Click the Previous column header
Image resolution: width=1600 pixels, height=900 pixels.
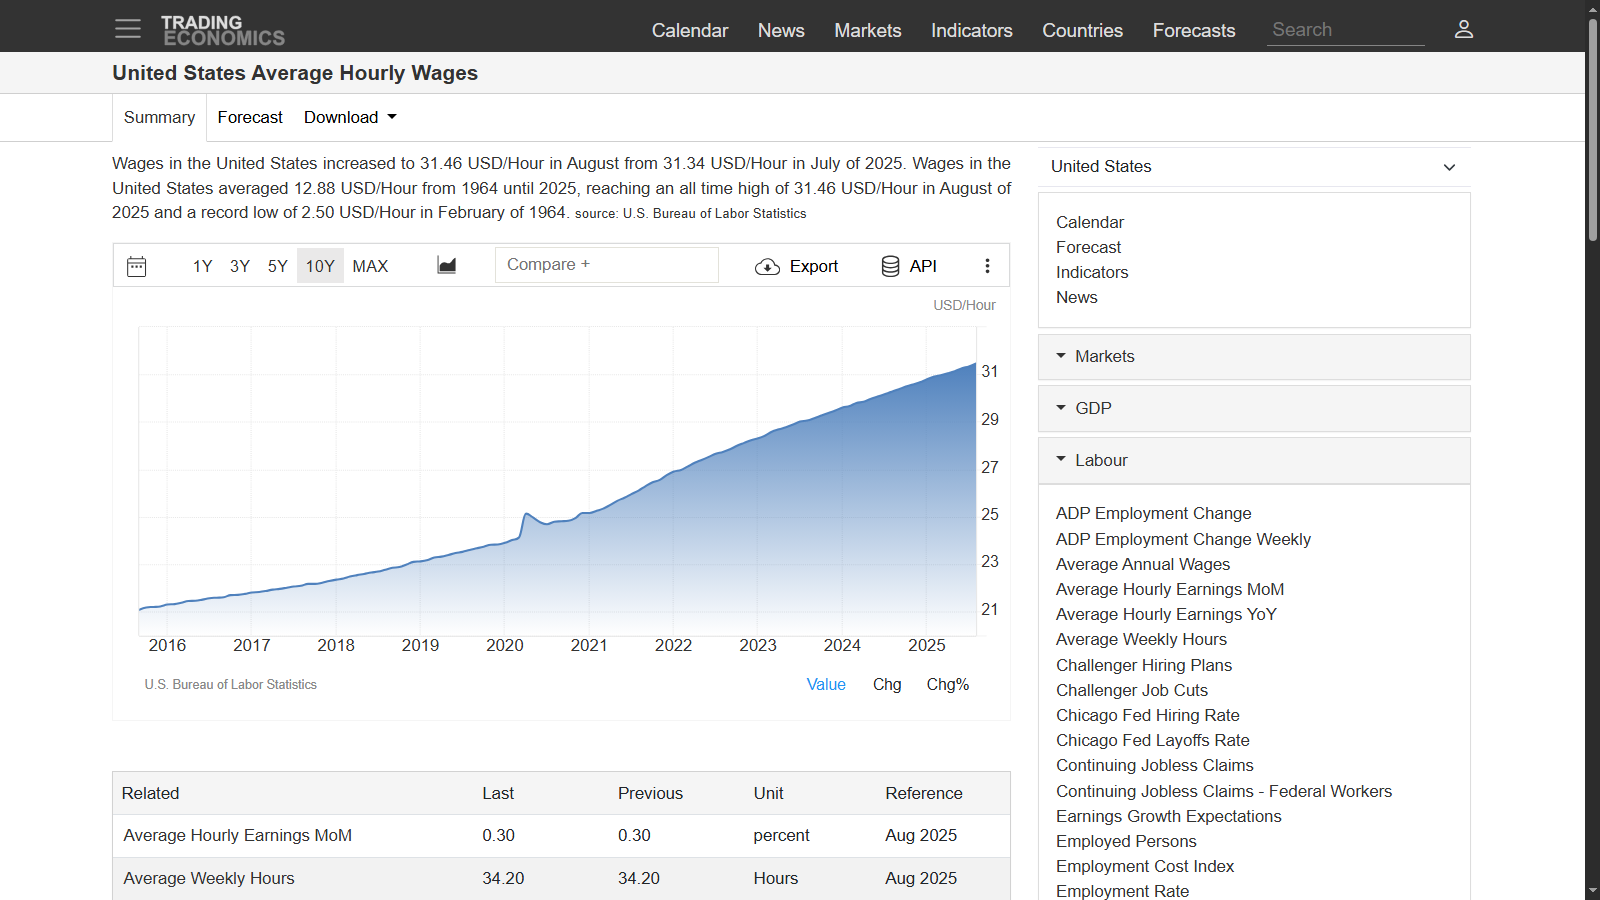tap(650, 793)
